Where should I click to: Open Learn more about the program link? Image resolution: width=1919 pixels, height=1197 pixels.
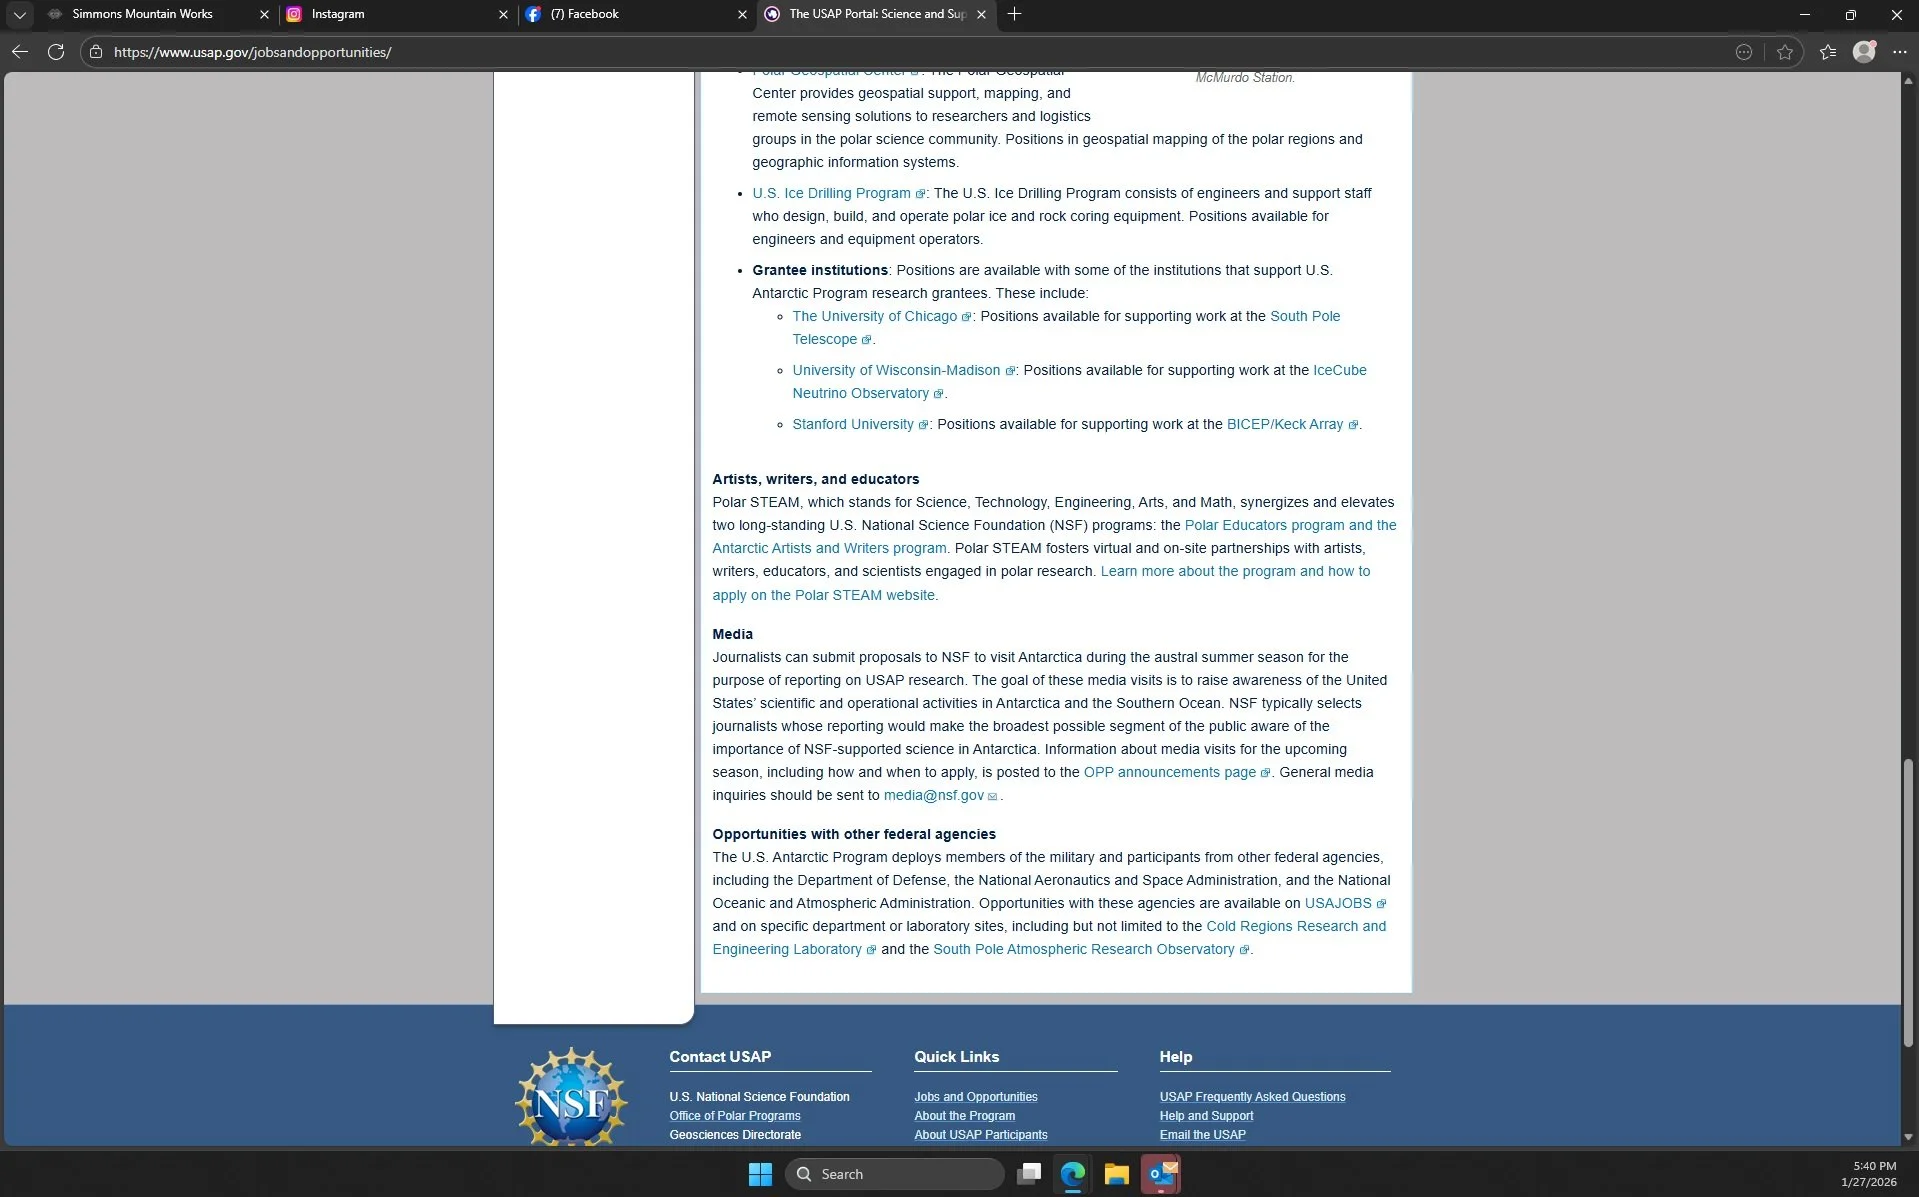coord(1234,571)
